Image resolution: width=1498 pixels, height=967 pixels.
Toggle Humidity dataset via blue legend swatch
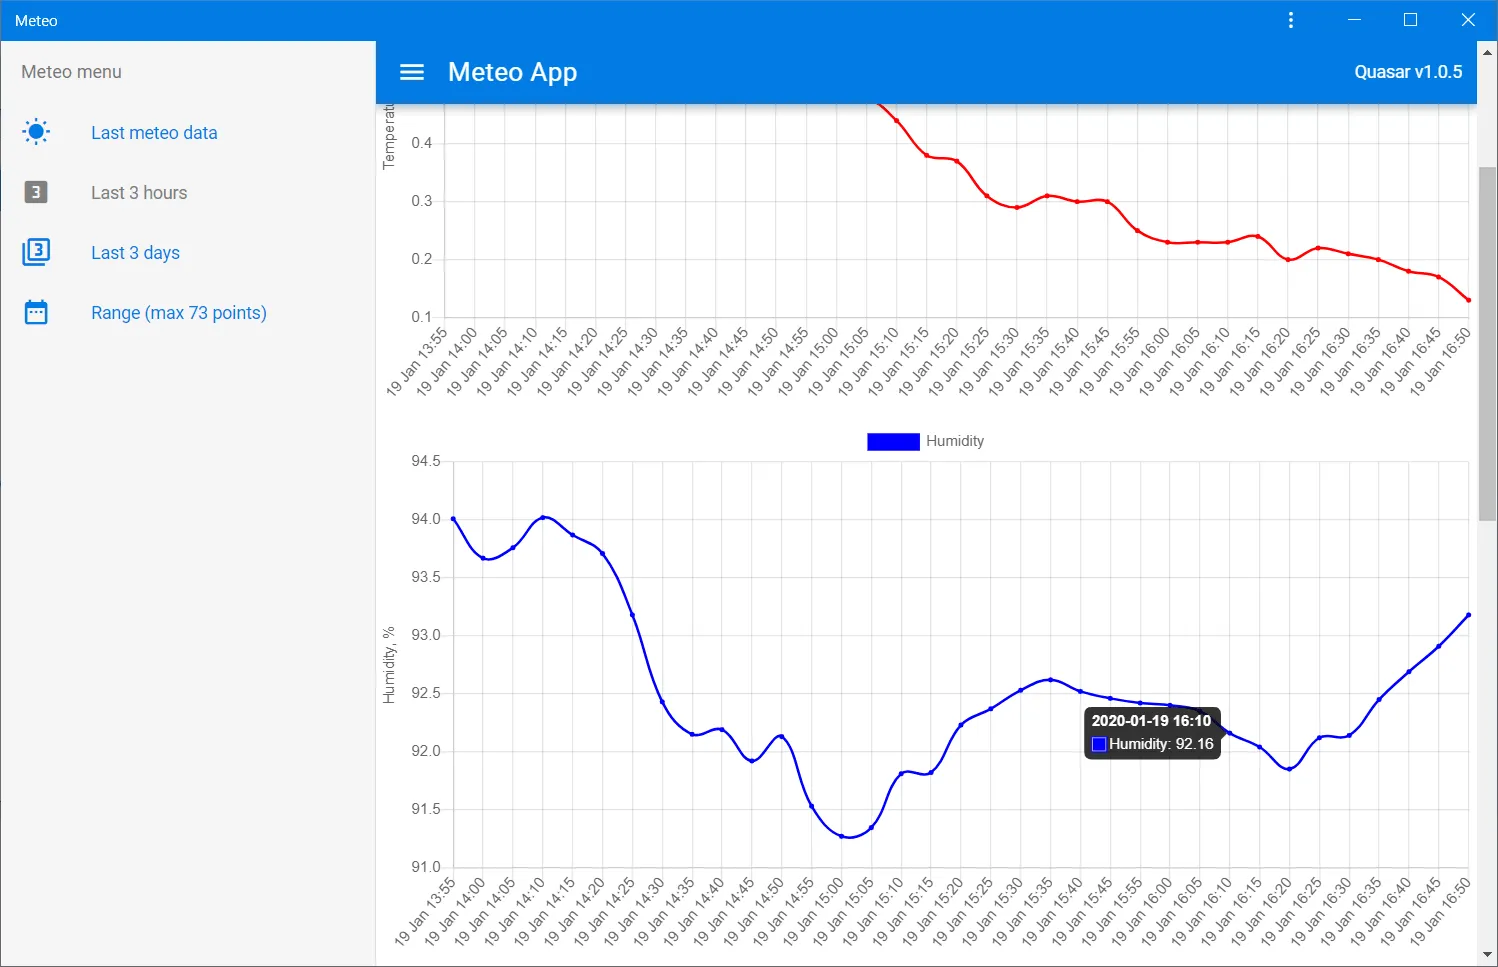892,441
